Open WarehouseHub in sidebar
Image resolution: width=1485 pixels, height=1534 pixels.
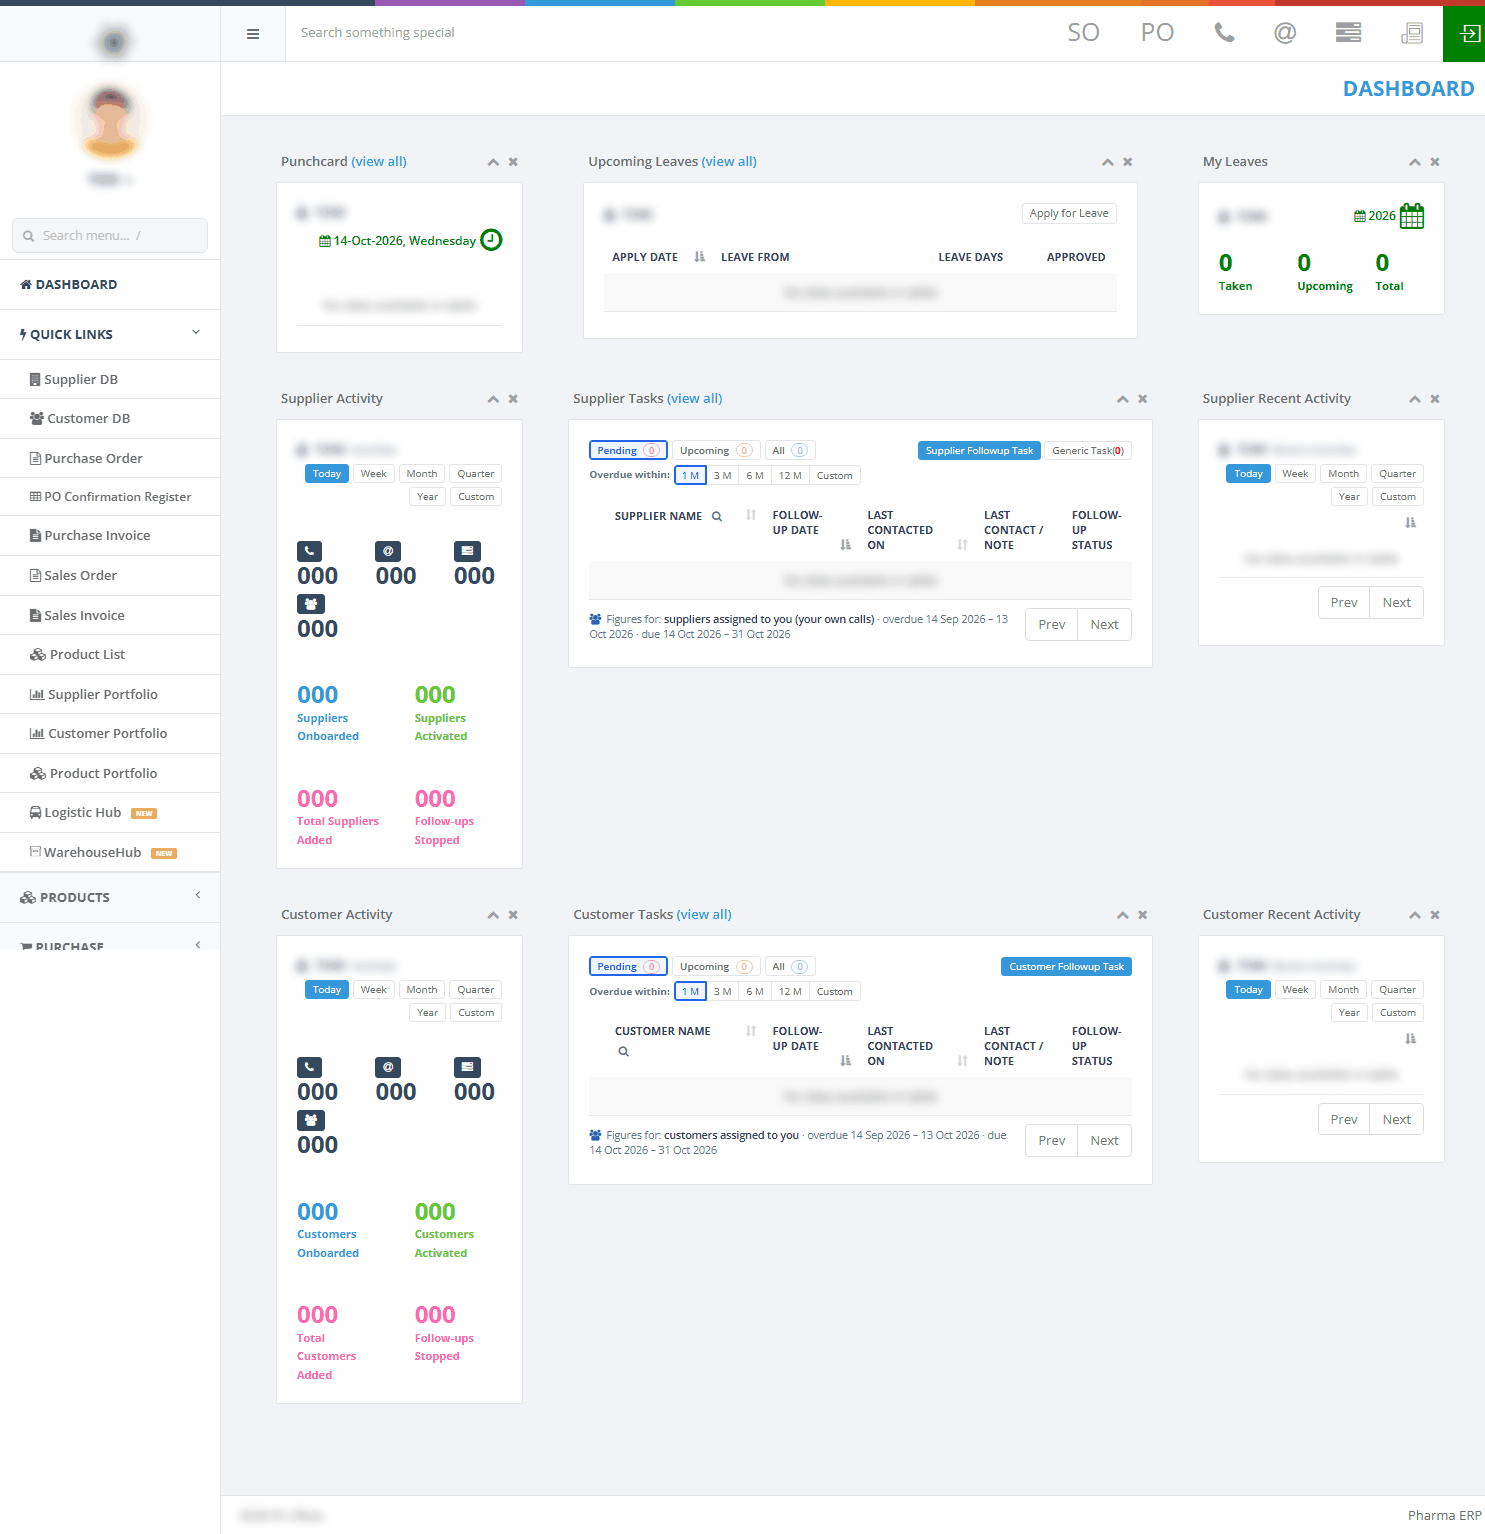point(110,853)
